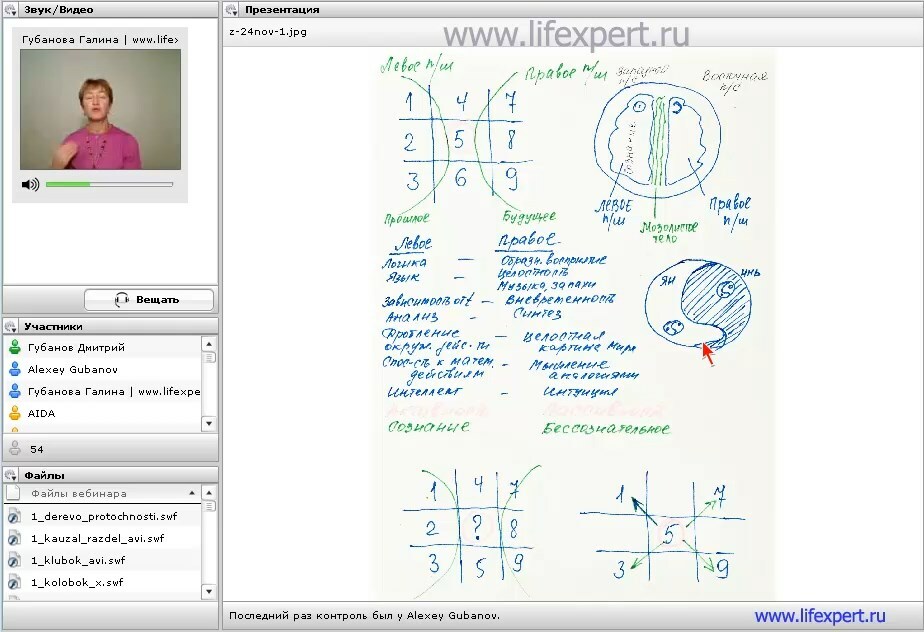Image resolution: width=924 pixels, height=632 pixels.
Task: Click the swf icon of 1_kolobok_x.swf
Action: click(x=14, y=583)
